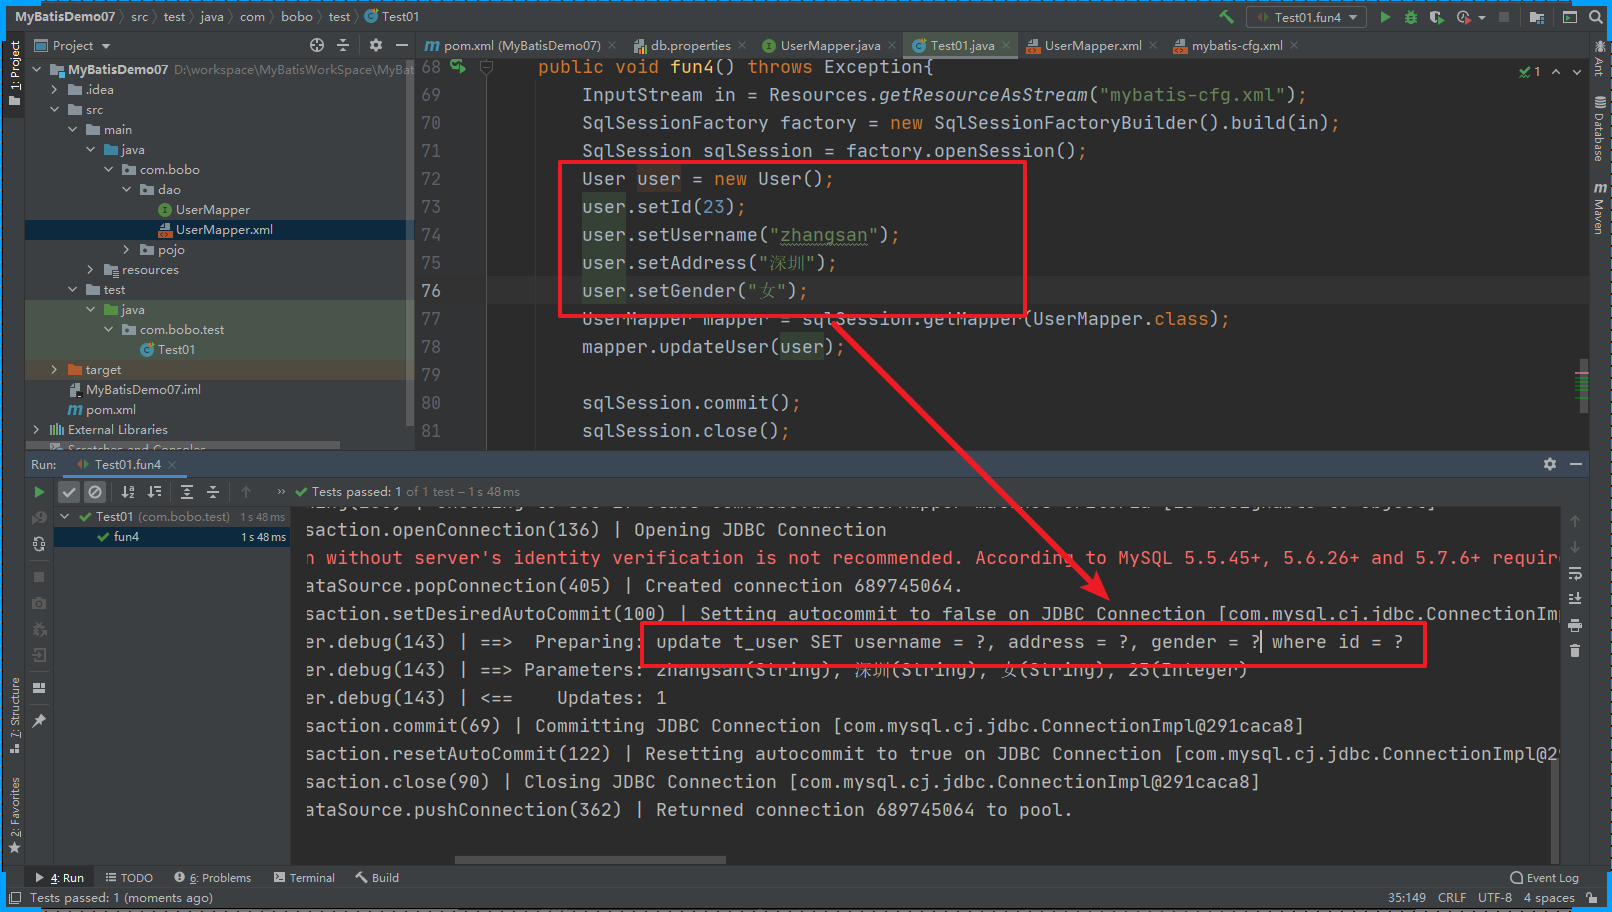Expand the .idea folder

coord(55,90)
